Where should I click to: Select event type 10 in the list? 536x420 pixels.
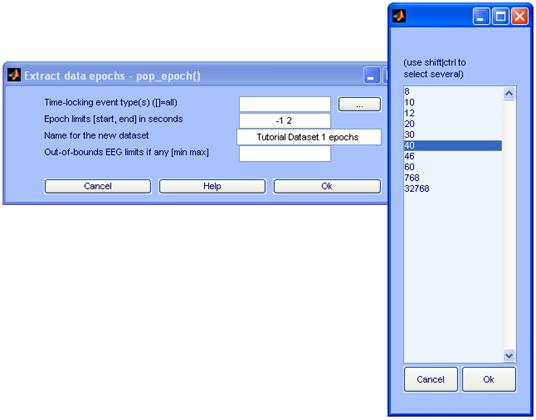pos(453,102)
